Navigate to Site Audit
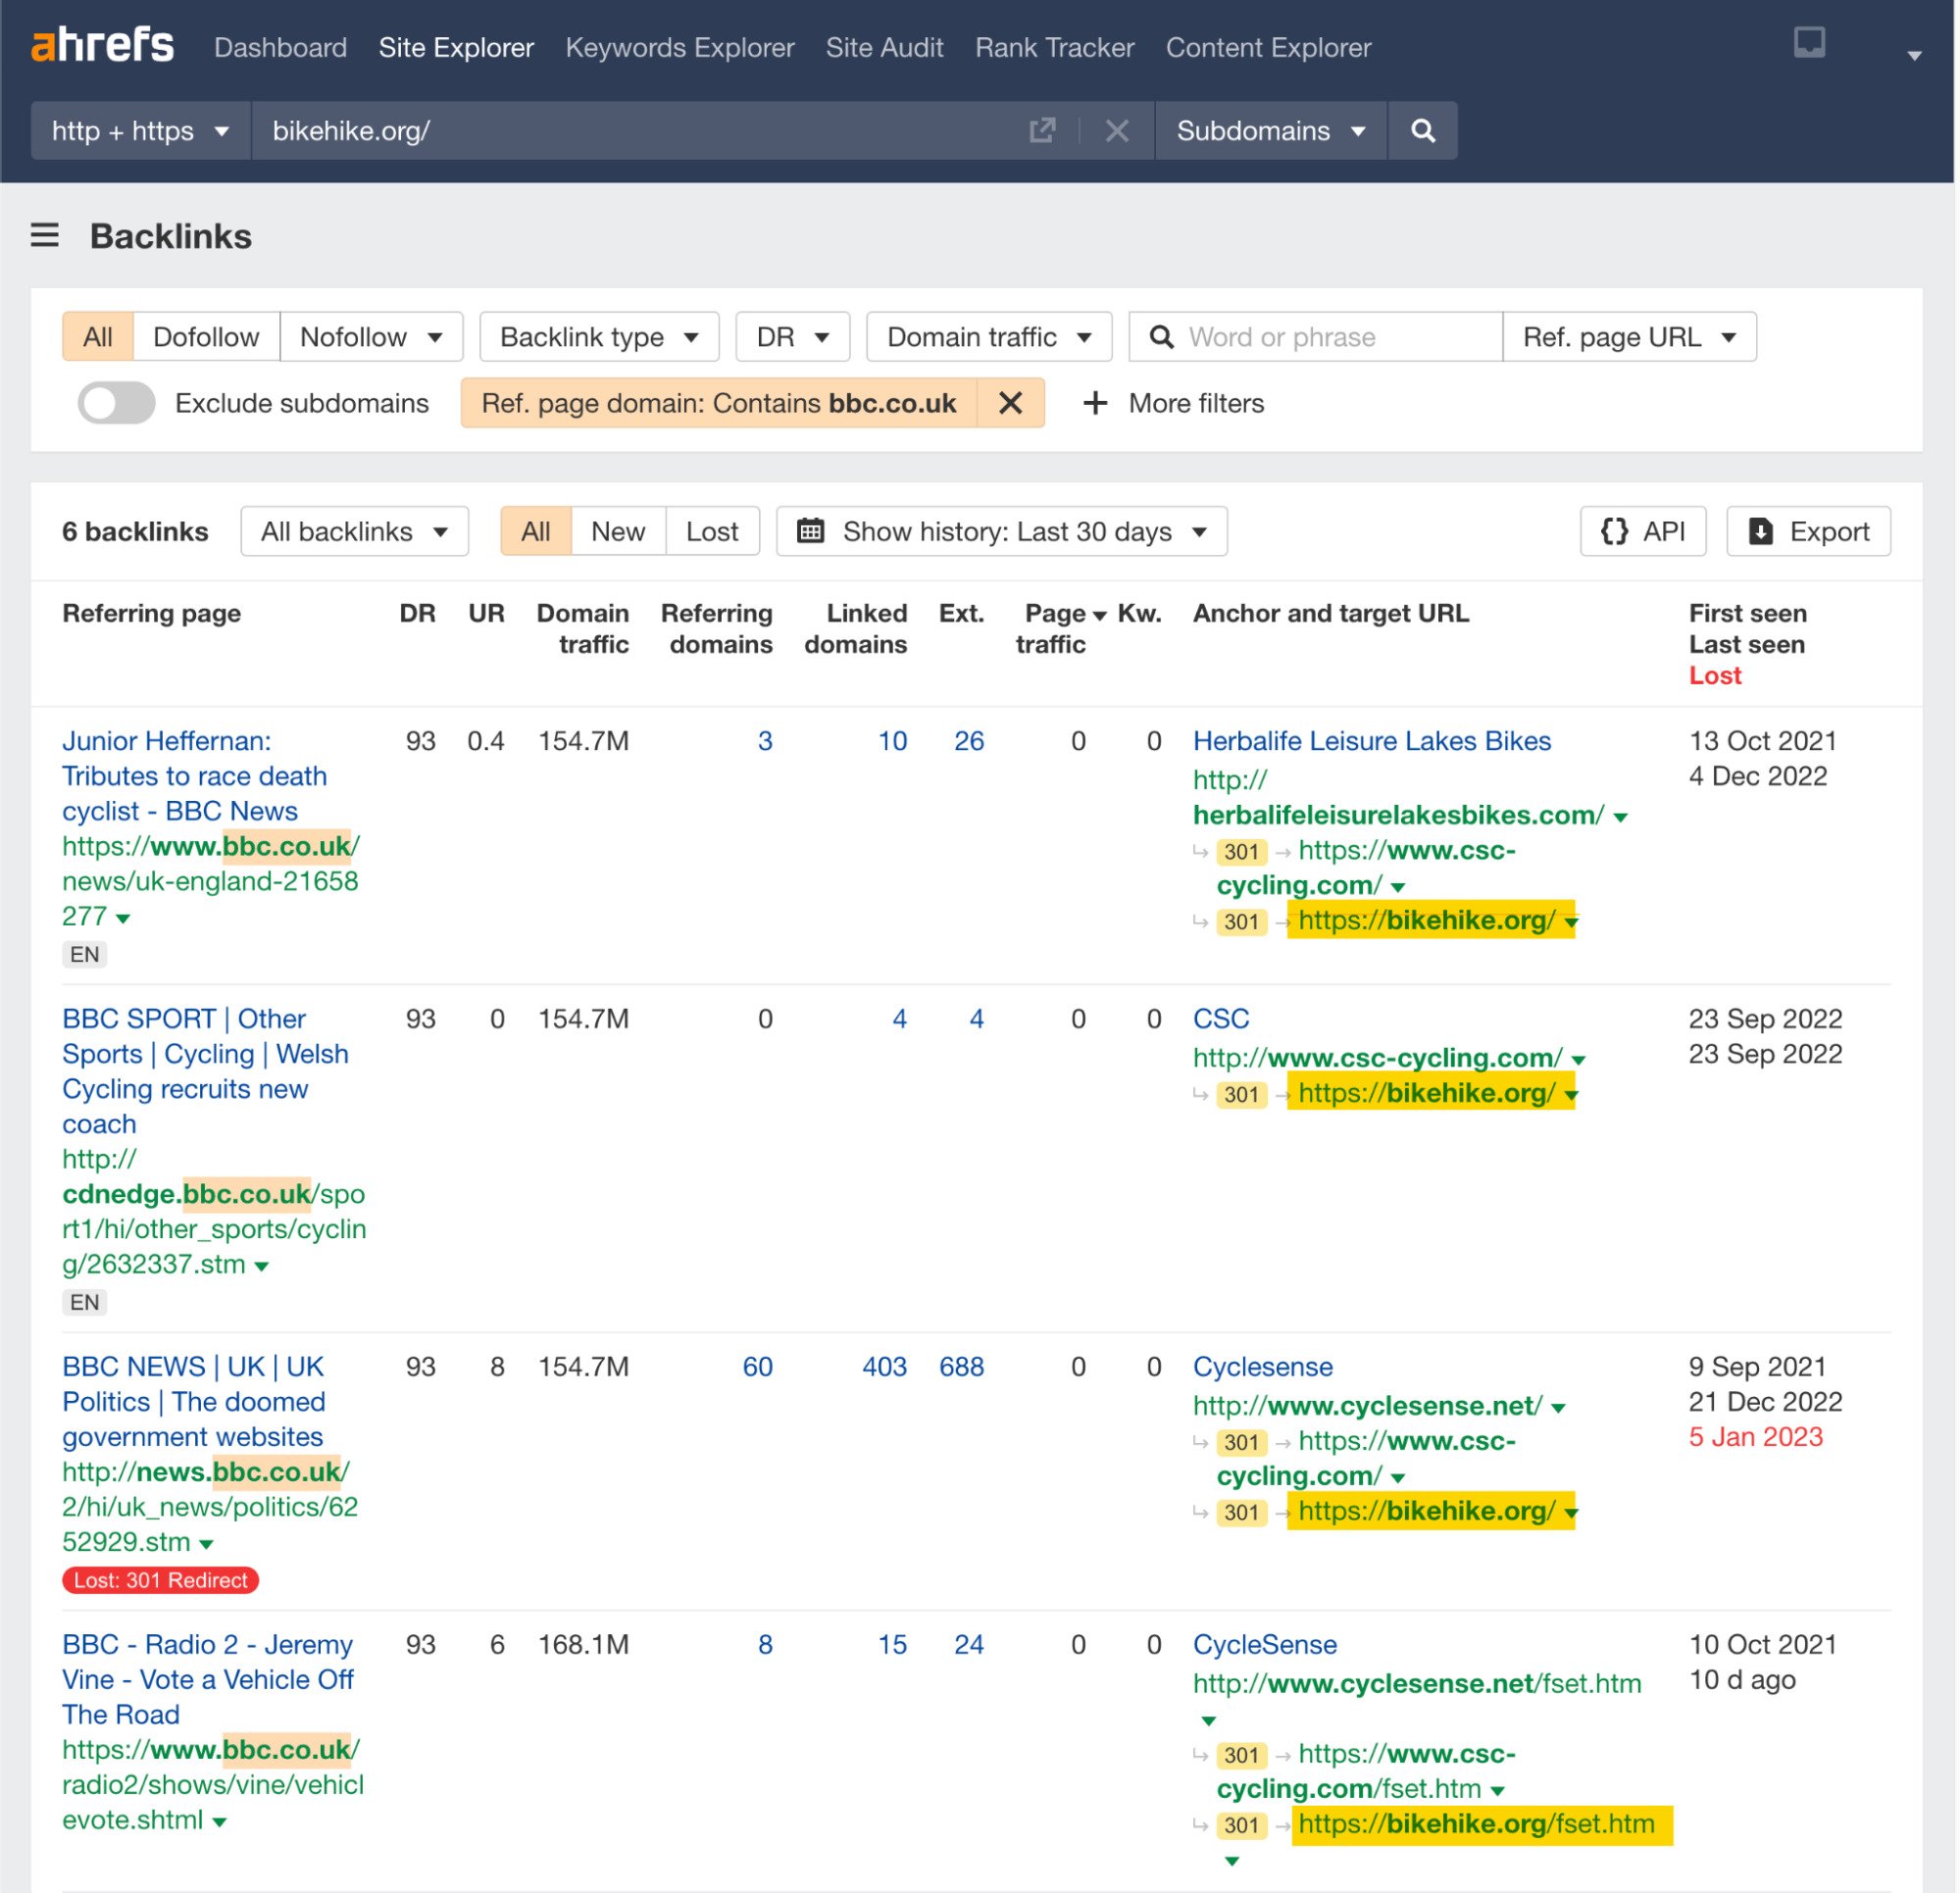1960x1893 pixels. click(884, 47)
